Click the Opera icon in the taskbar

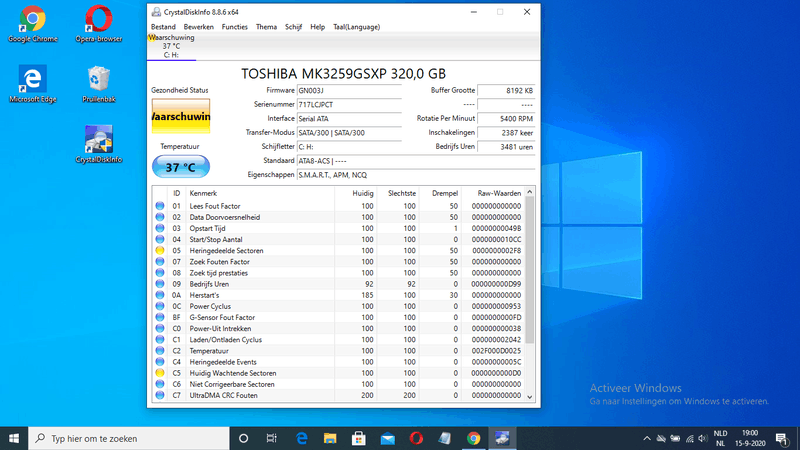point(415,438)
